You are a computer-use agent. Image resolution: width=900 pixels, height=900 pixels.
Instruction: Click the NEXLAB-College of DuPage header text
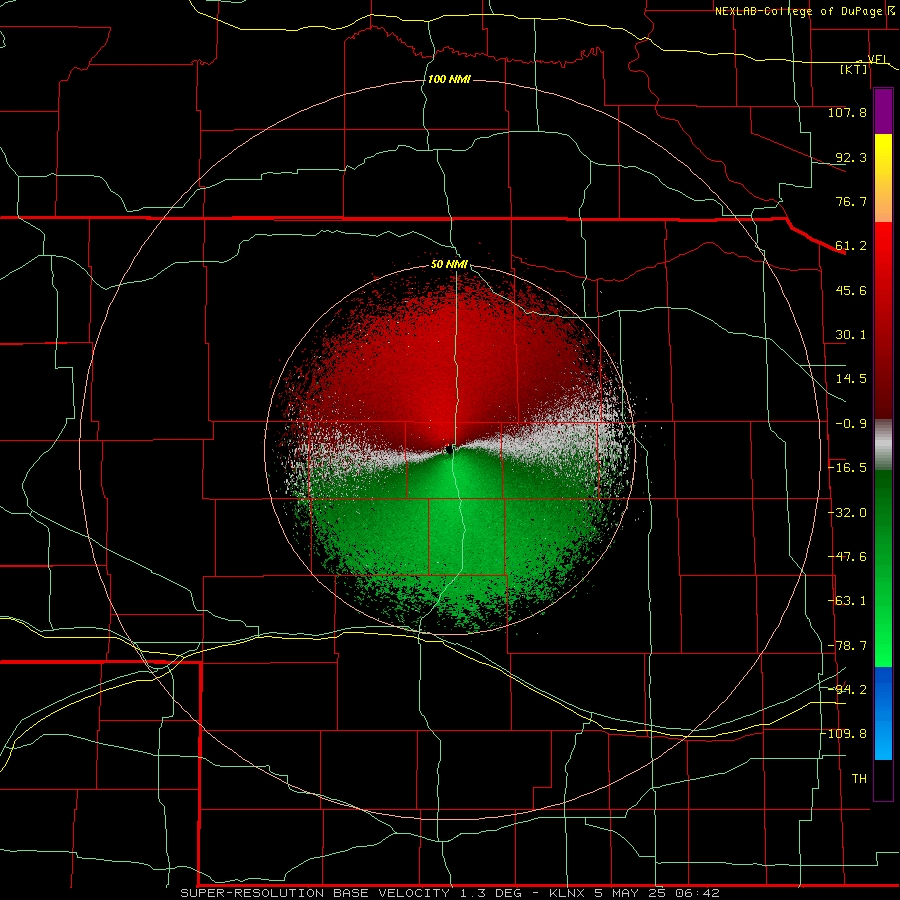point(799,11)
